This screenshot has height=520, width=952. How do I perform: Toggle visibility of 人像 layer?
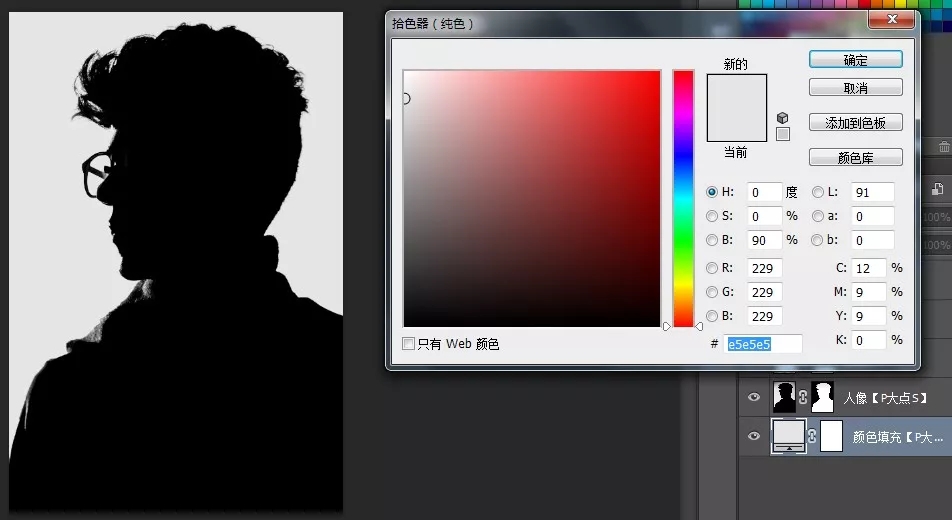(x=754, y=397)
